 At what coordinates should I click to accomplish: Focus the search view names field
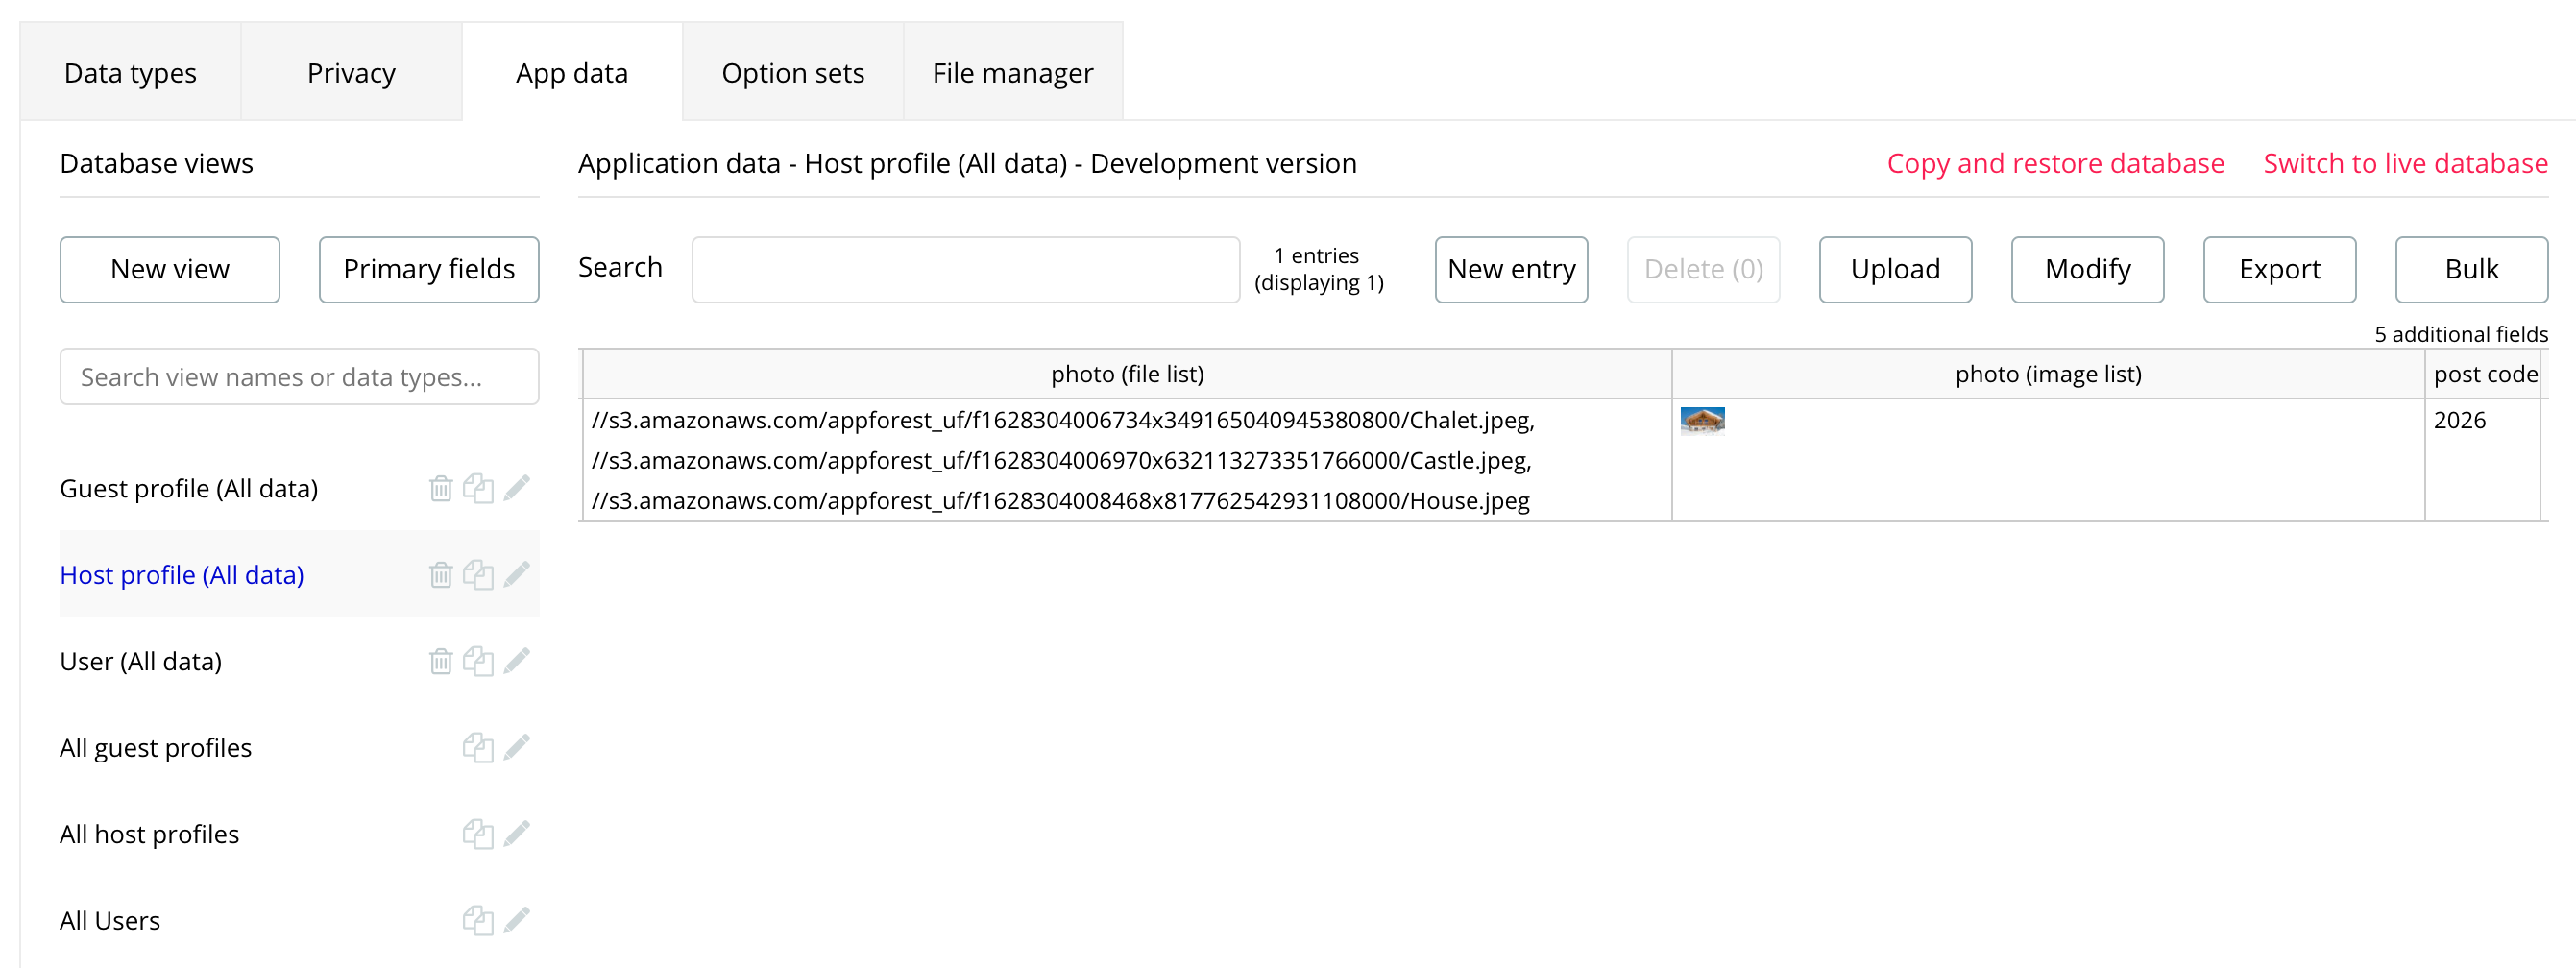[299, 377]
